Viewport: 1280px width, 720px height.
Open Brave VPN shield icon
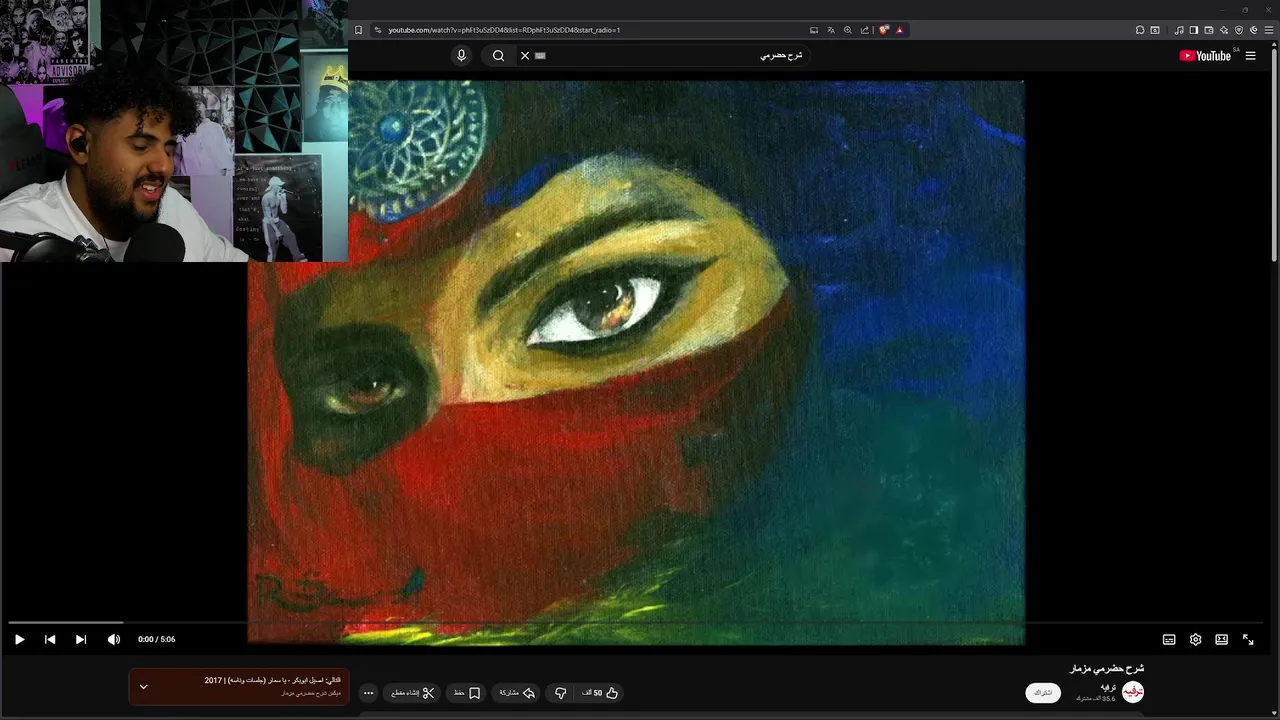pyautogui.click(x=1239, y=30)
